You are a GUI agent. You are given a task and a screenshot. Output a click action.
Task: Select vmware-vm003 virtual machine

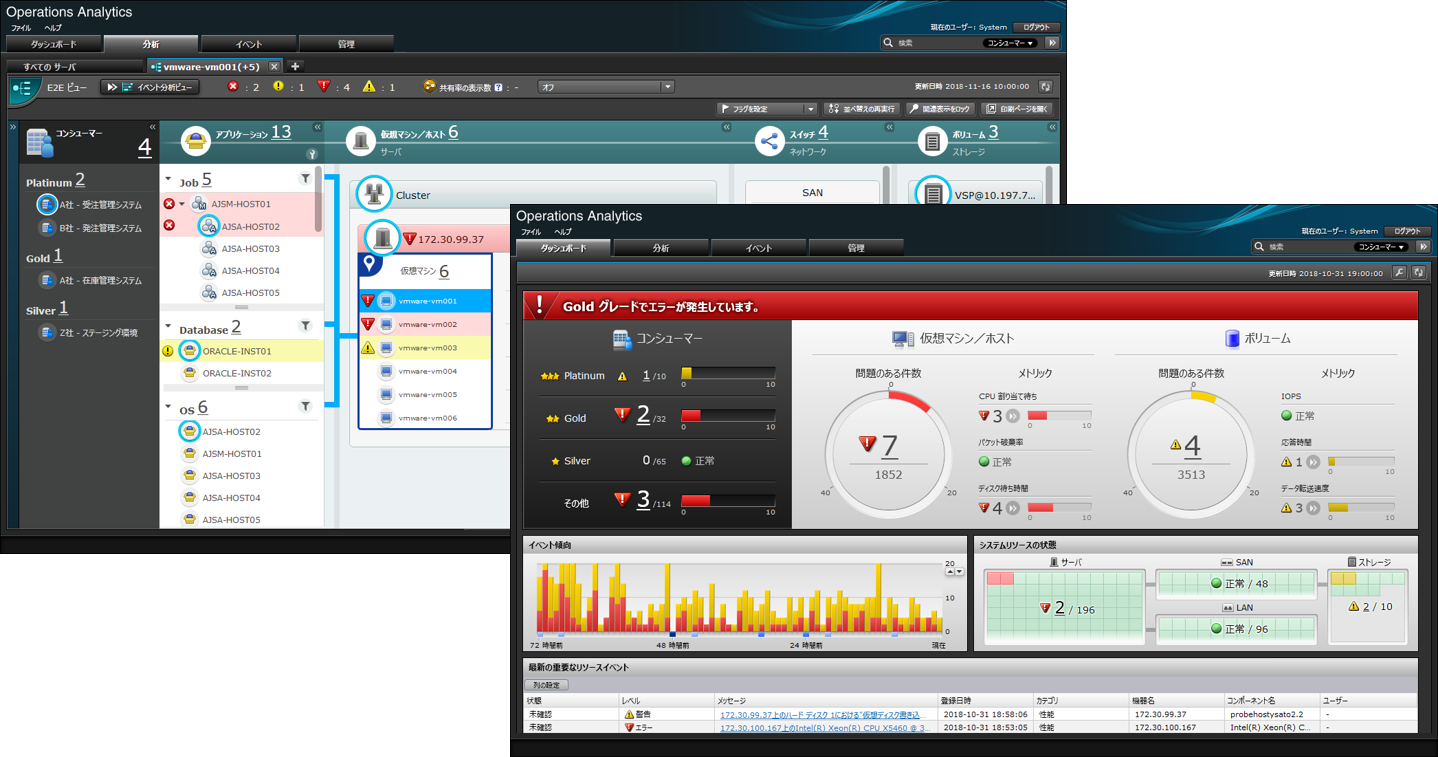[425, 347]
